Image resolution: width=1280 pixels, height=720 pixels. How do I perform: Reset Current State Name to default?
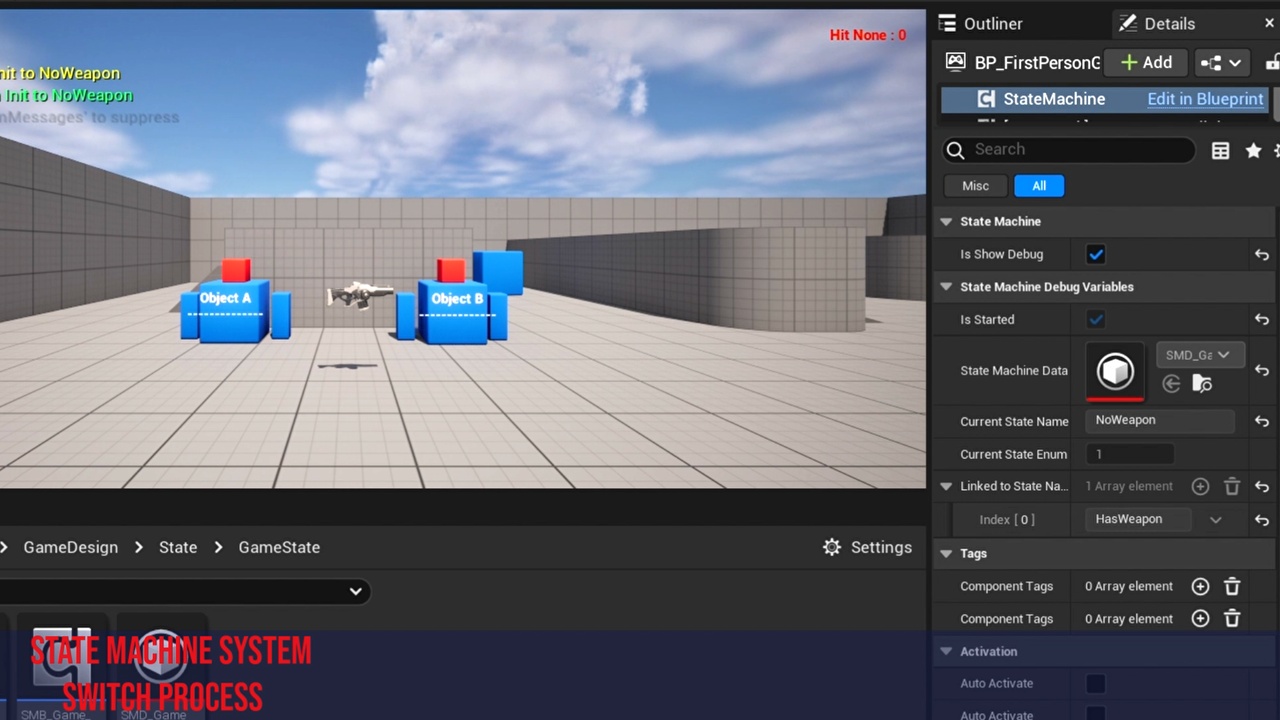pos(1262,422)
